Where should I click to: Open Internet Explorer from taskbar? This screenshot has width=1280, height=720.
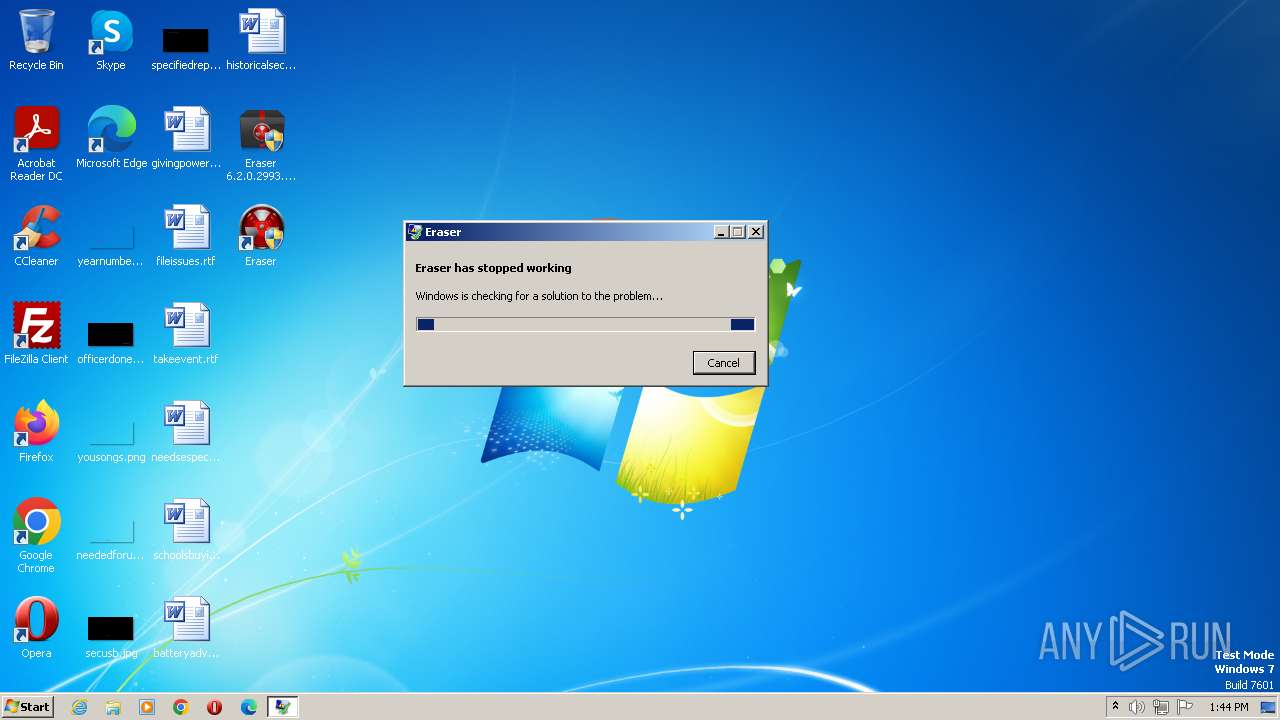tap(79, 707)
